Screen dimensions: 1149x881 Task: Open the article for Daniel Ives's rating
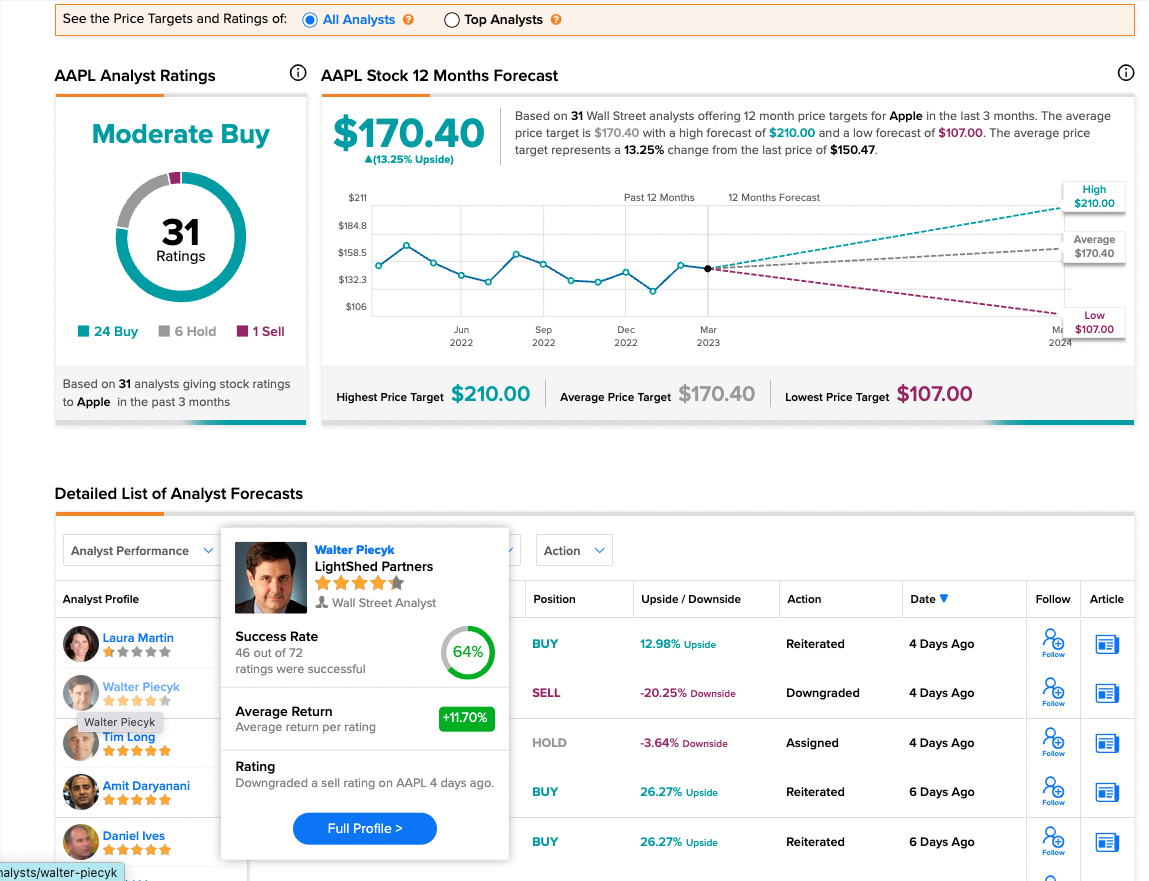[1106, 842]
